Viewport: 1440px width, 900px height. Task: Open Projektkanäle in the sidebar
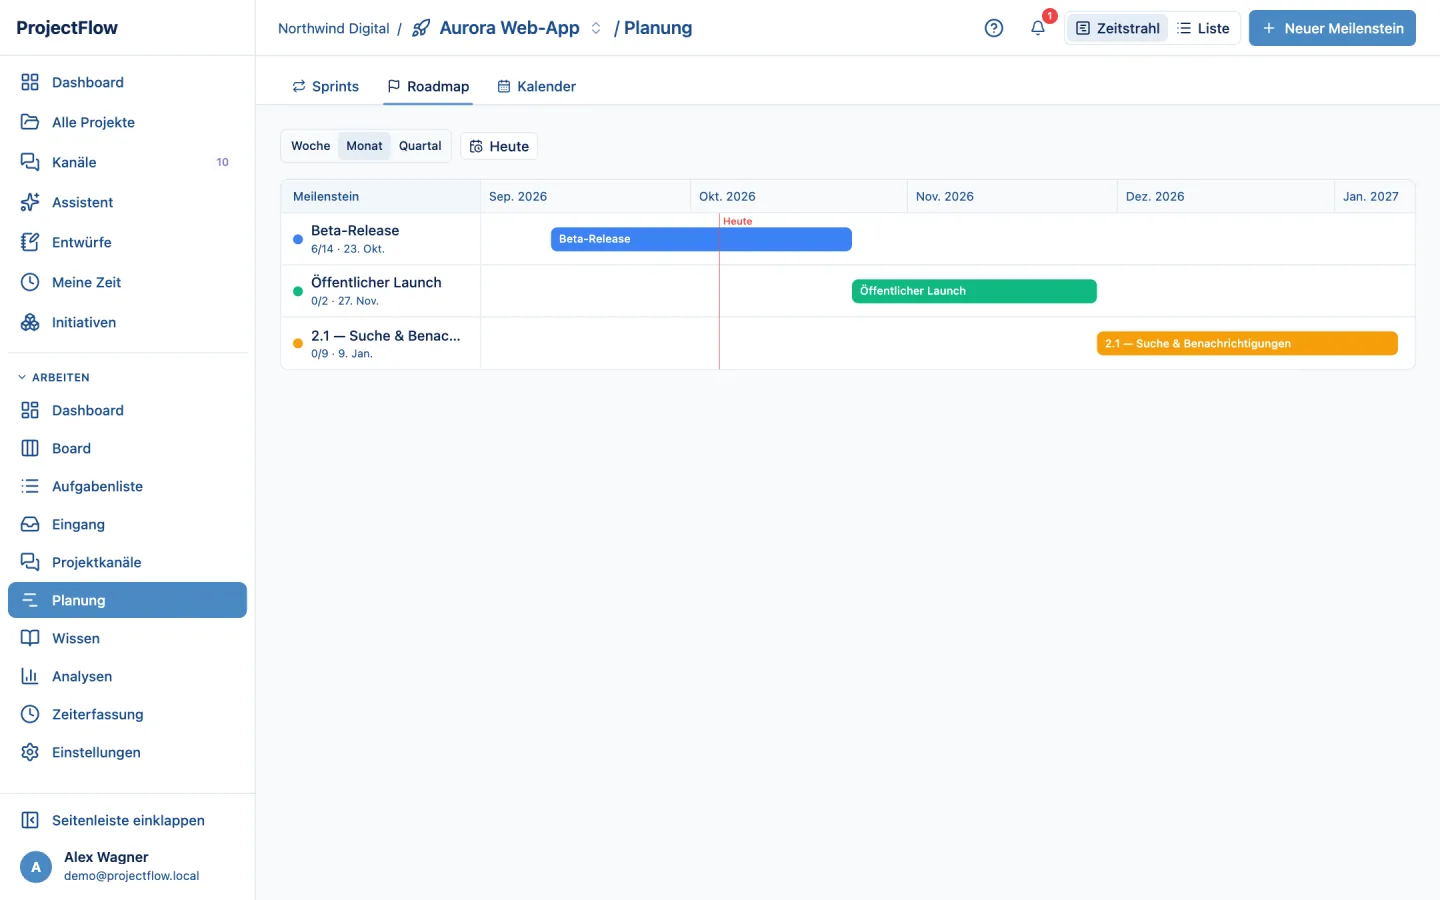(x=127, y=562)
